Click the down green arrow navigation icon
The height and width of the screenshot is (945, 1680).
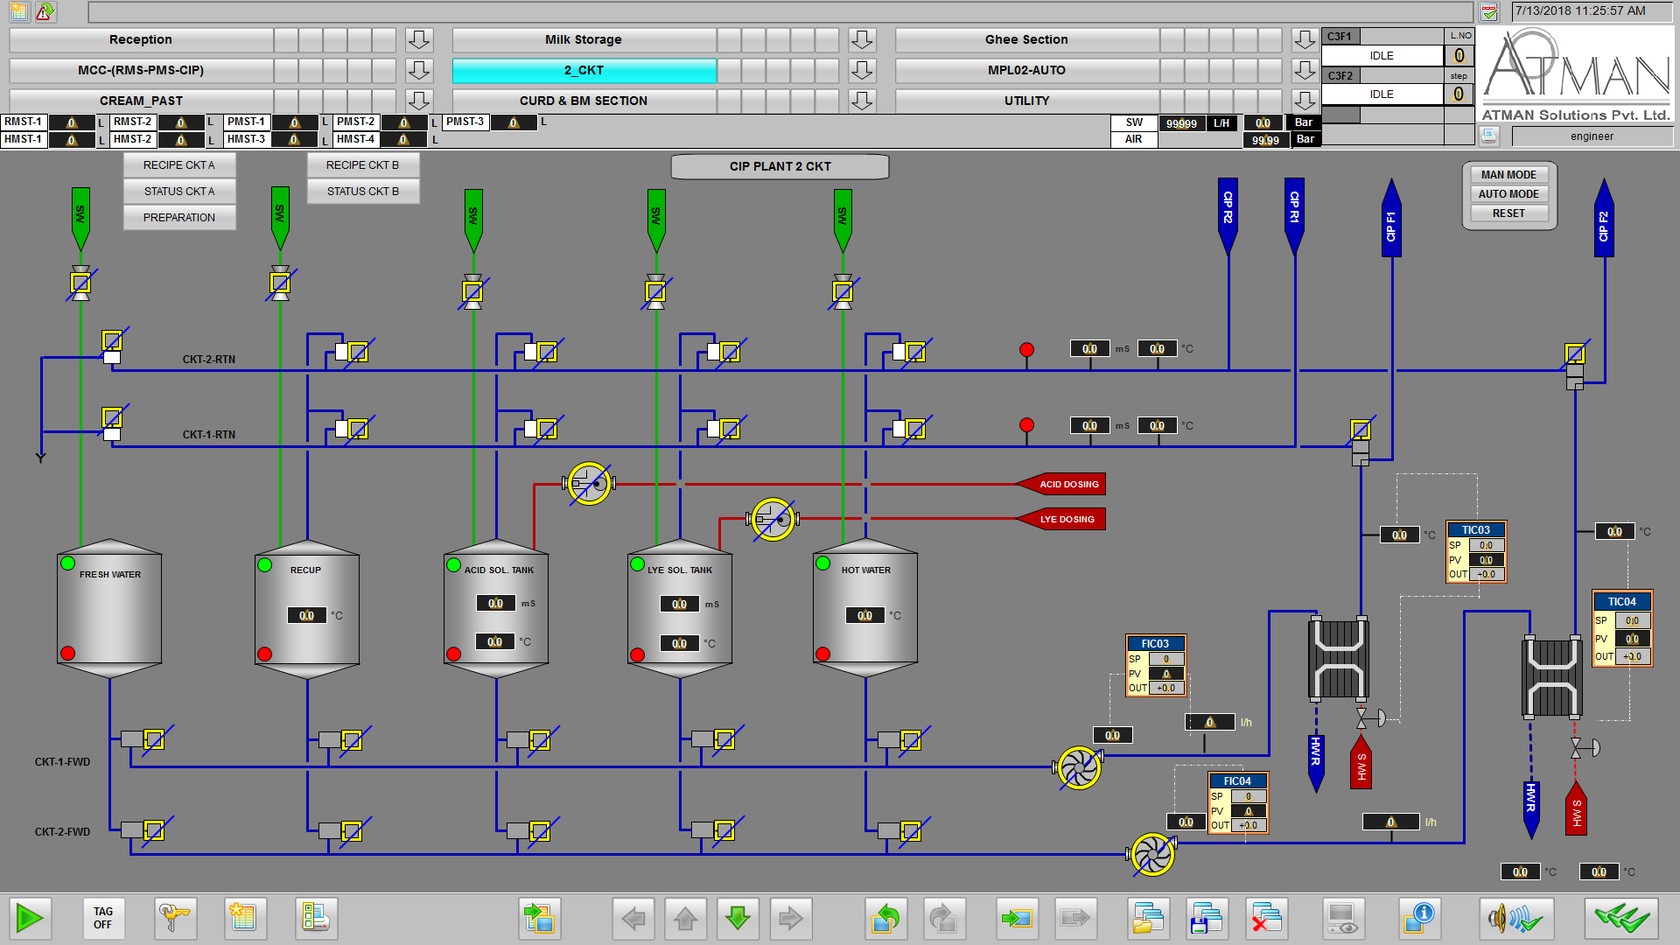coord(738,918)
